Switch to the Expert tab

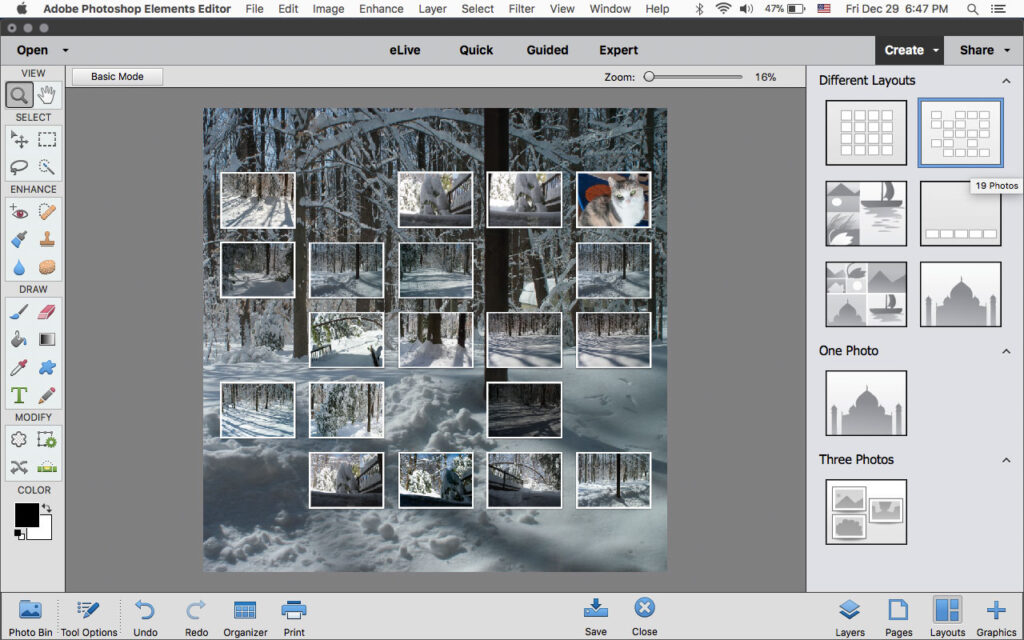click(x=618, y=49)
